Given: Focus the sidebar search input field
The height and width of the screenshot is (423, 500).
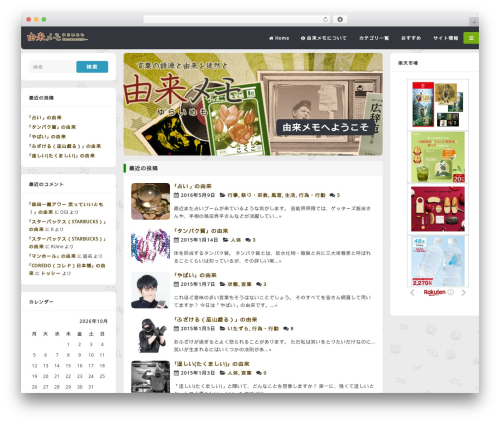Looking at the screenshot, I should (x=52, y=67).
